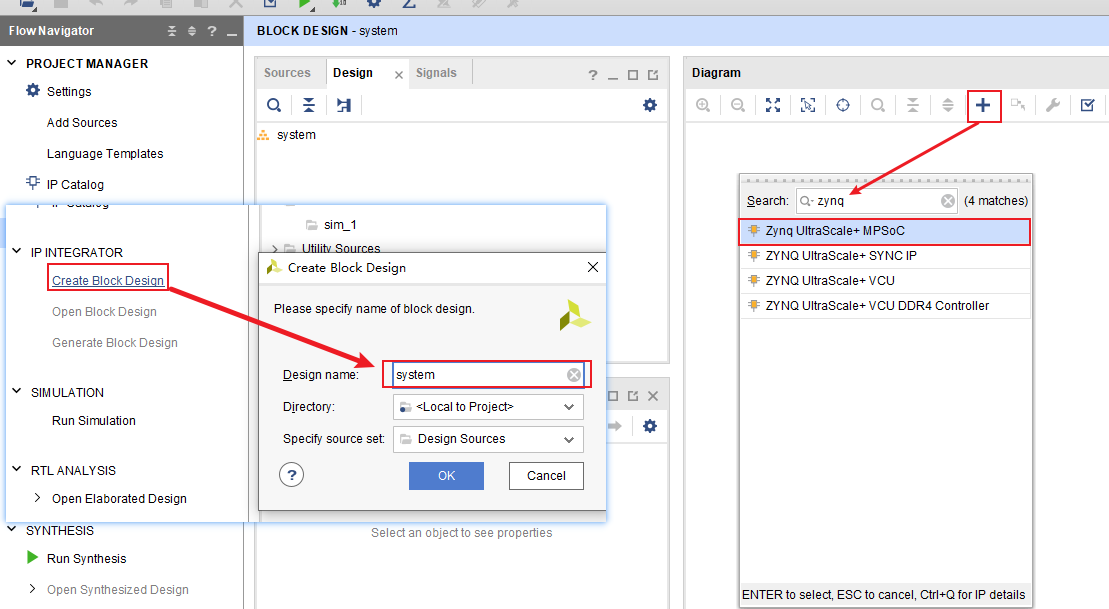Select ZYNQ UltraScale+ VCU entry
Viewport: 1109px width, 609px height.
point(884,281)
